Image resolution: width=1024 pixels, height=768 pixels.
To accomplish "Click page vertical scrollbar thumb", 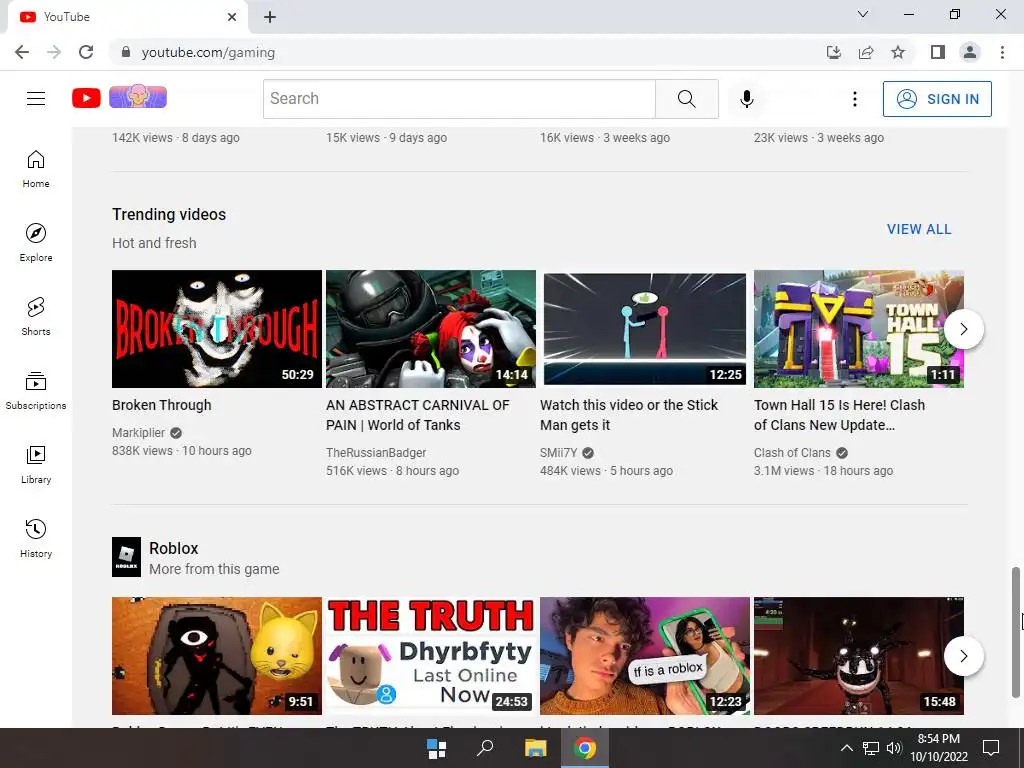I will pos(1016,632).
